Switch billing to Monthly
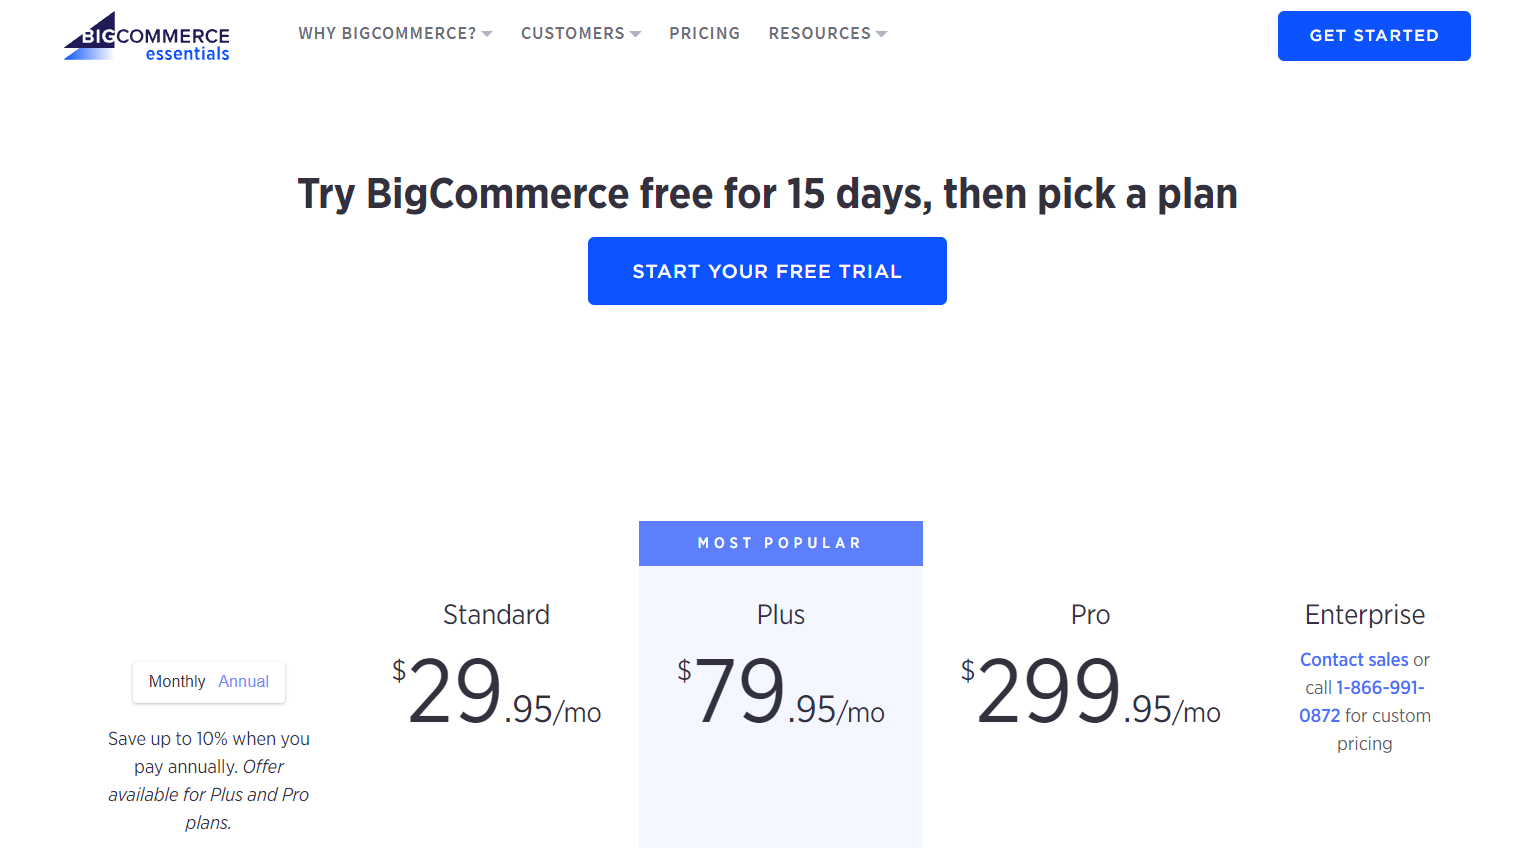This screenshot has height=848, width=1531. point(177,682)
